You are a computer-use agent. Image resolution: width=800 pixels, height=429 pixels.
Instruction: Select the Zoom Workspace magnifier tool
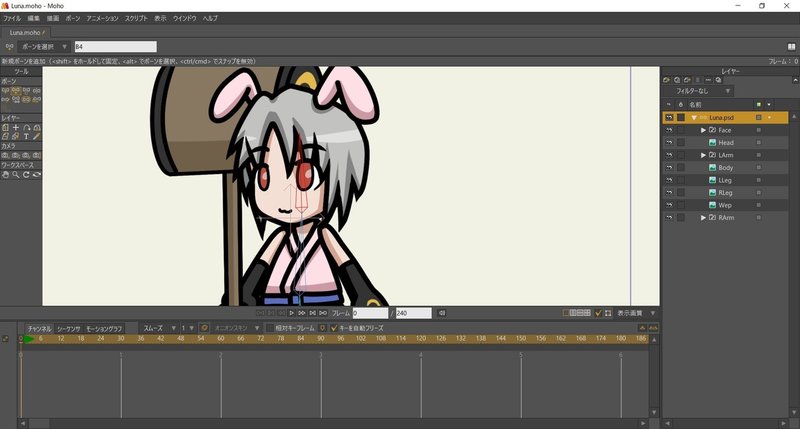[x=16, y=174]
